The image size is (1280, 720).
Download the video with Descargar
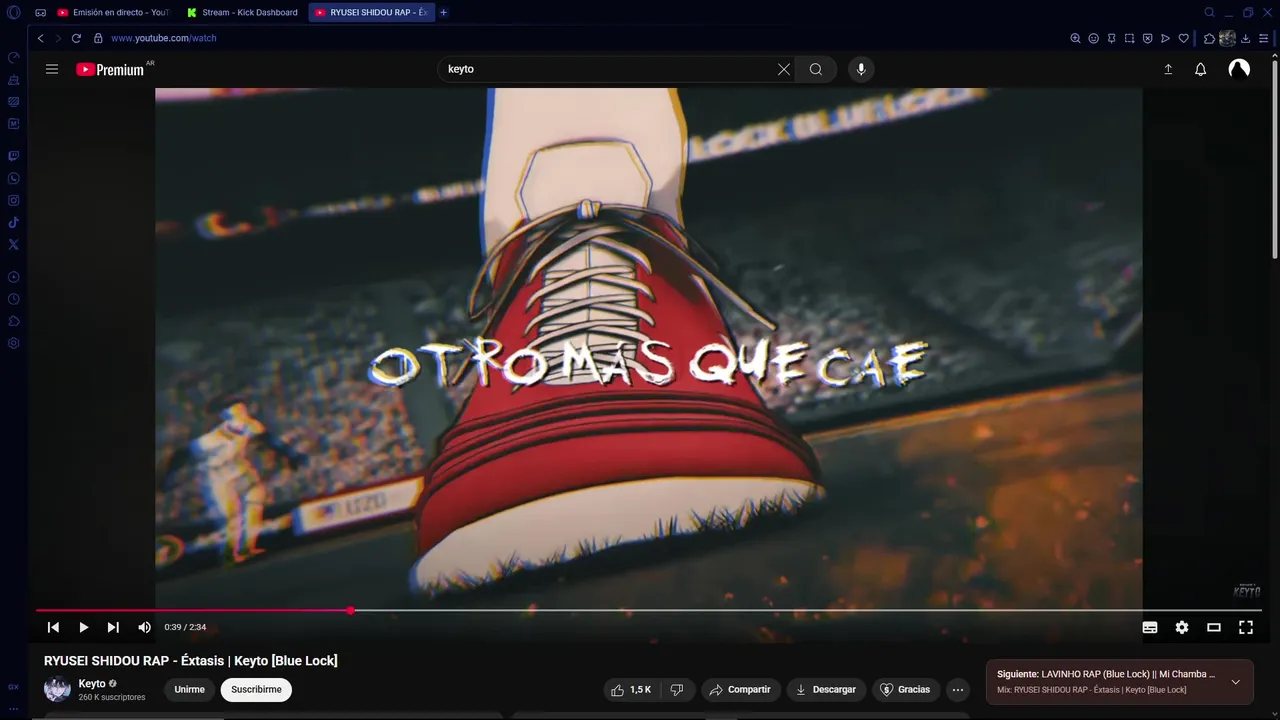(825, 689)
